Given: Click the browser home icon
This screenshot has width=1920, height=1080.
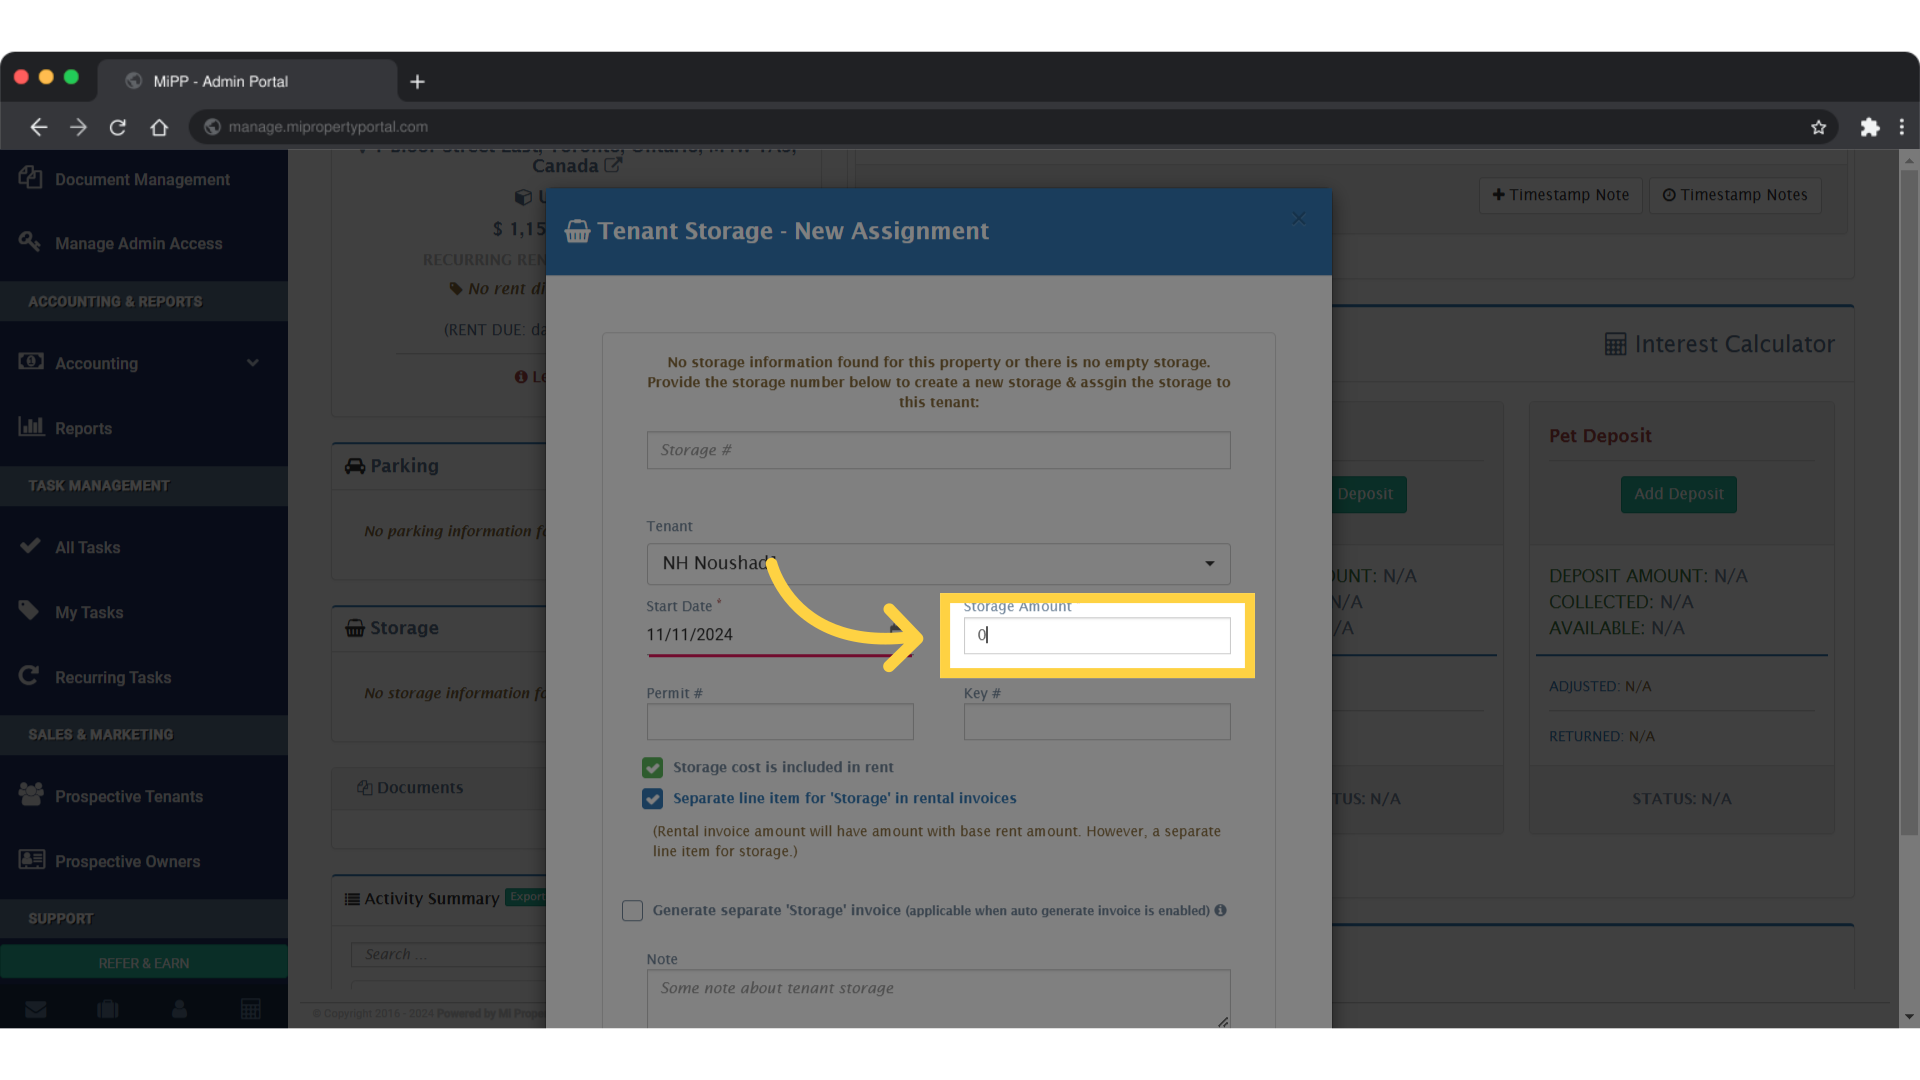Looking at the screenshot, I should coord(159,127).
